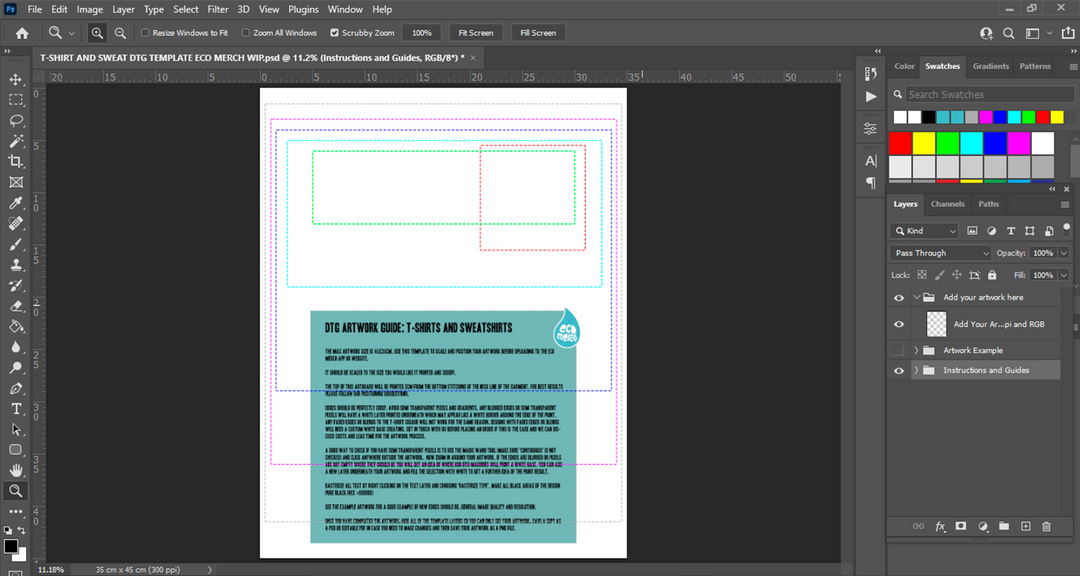The width and height of the screenshot is (1080, 576).
Task: Select the History Brush tool
Action: 15,285
